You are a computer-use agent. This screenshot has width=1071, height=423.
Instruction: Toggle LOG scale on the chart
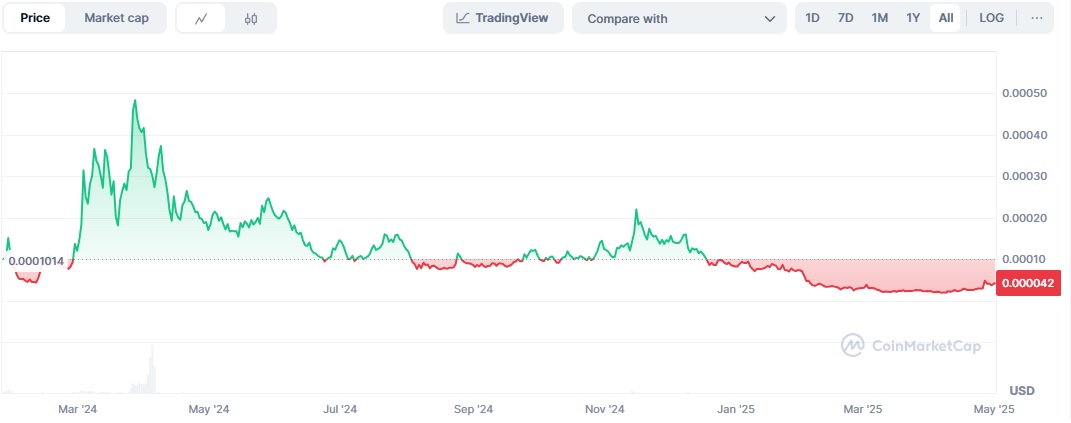tap(992, 18)
